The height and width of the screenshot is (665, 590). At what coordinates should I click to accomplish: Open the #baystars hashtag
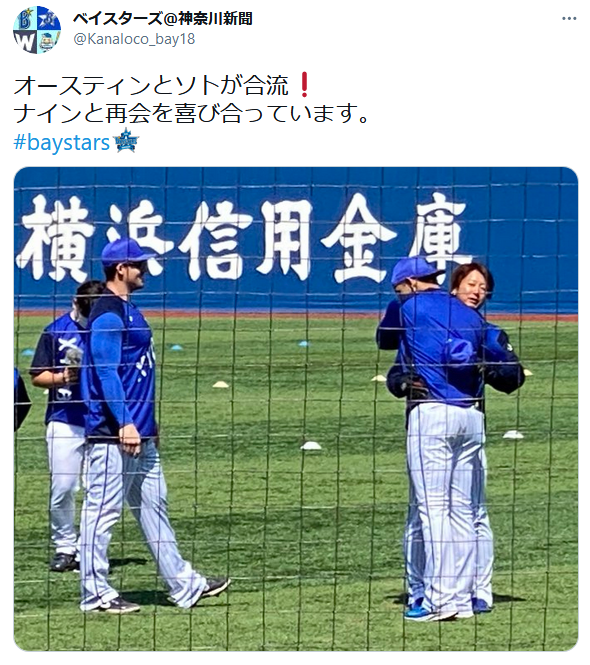point(62,142)
